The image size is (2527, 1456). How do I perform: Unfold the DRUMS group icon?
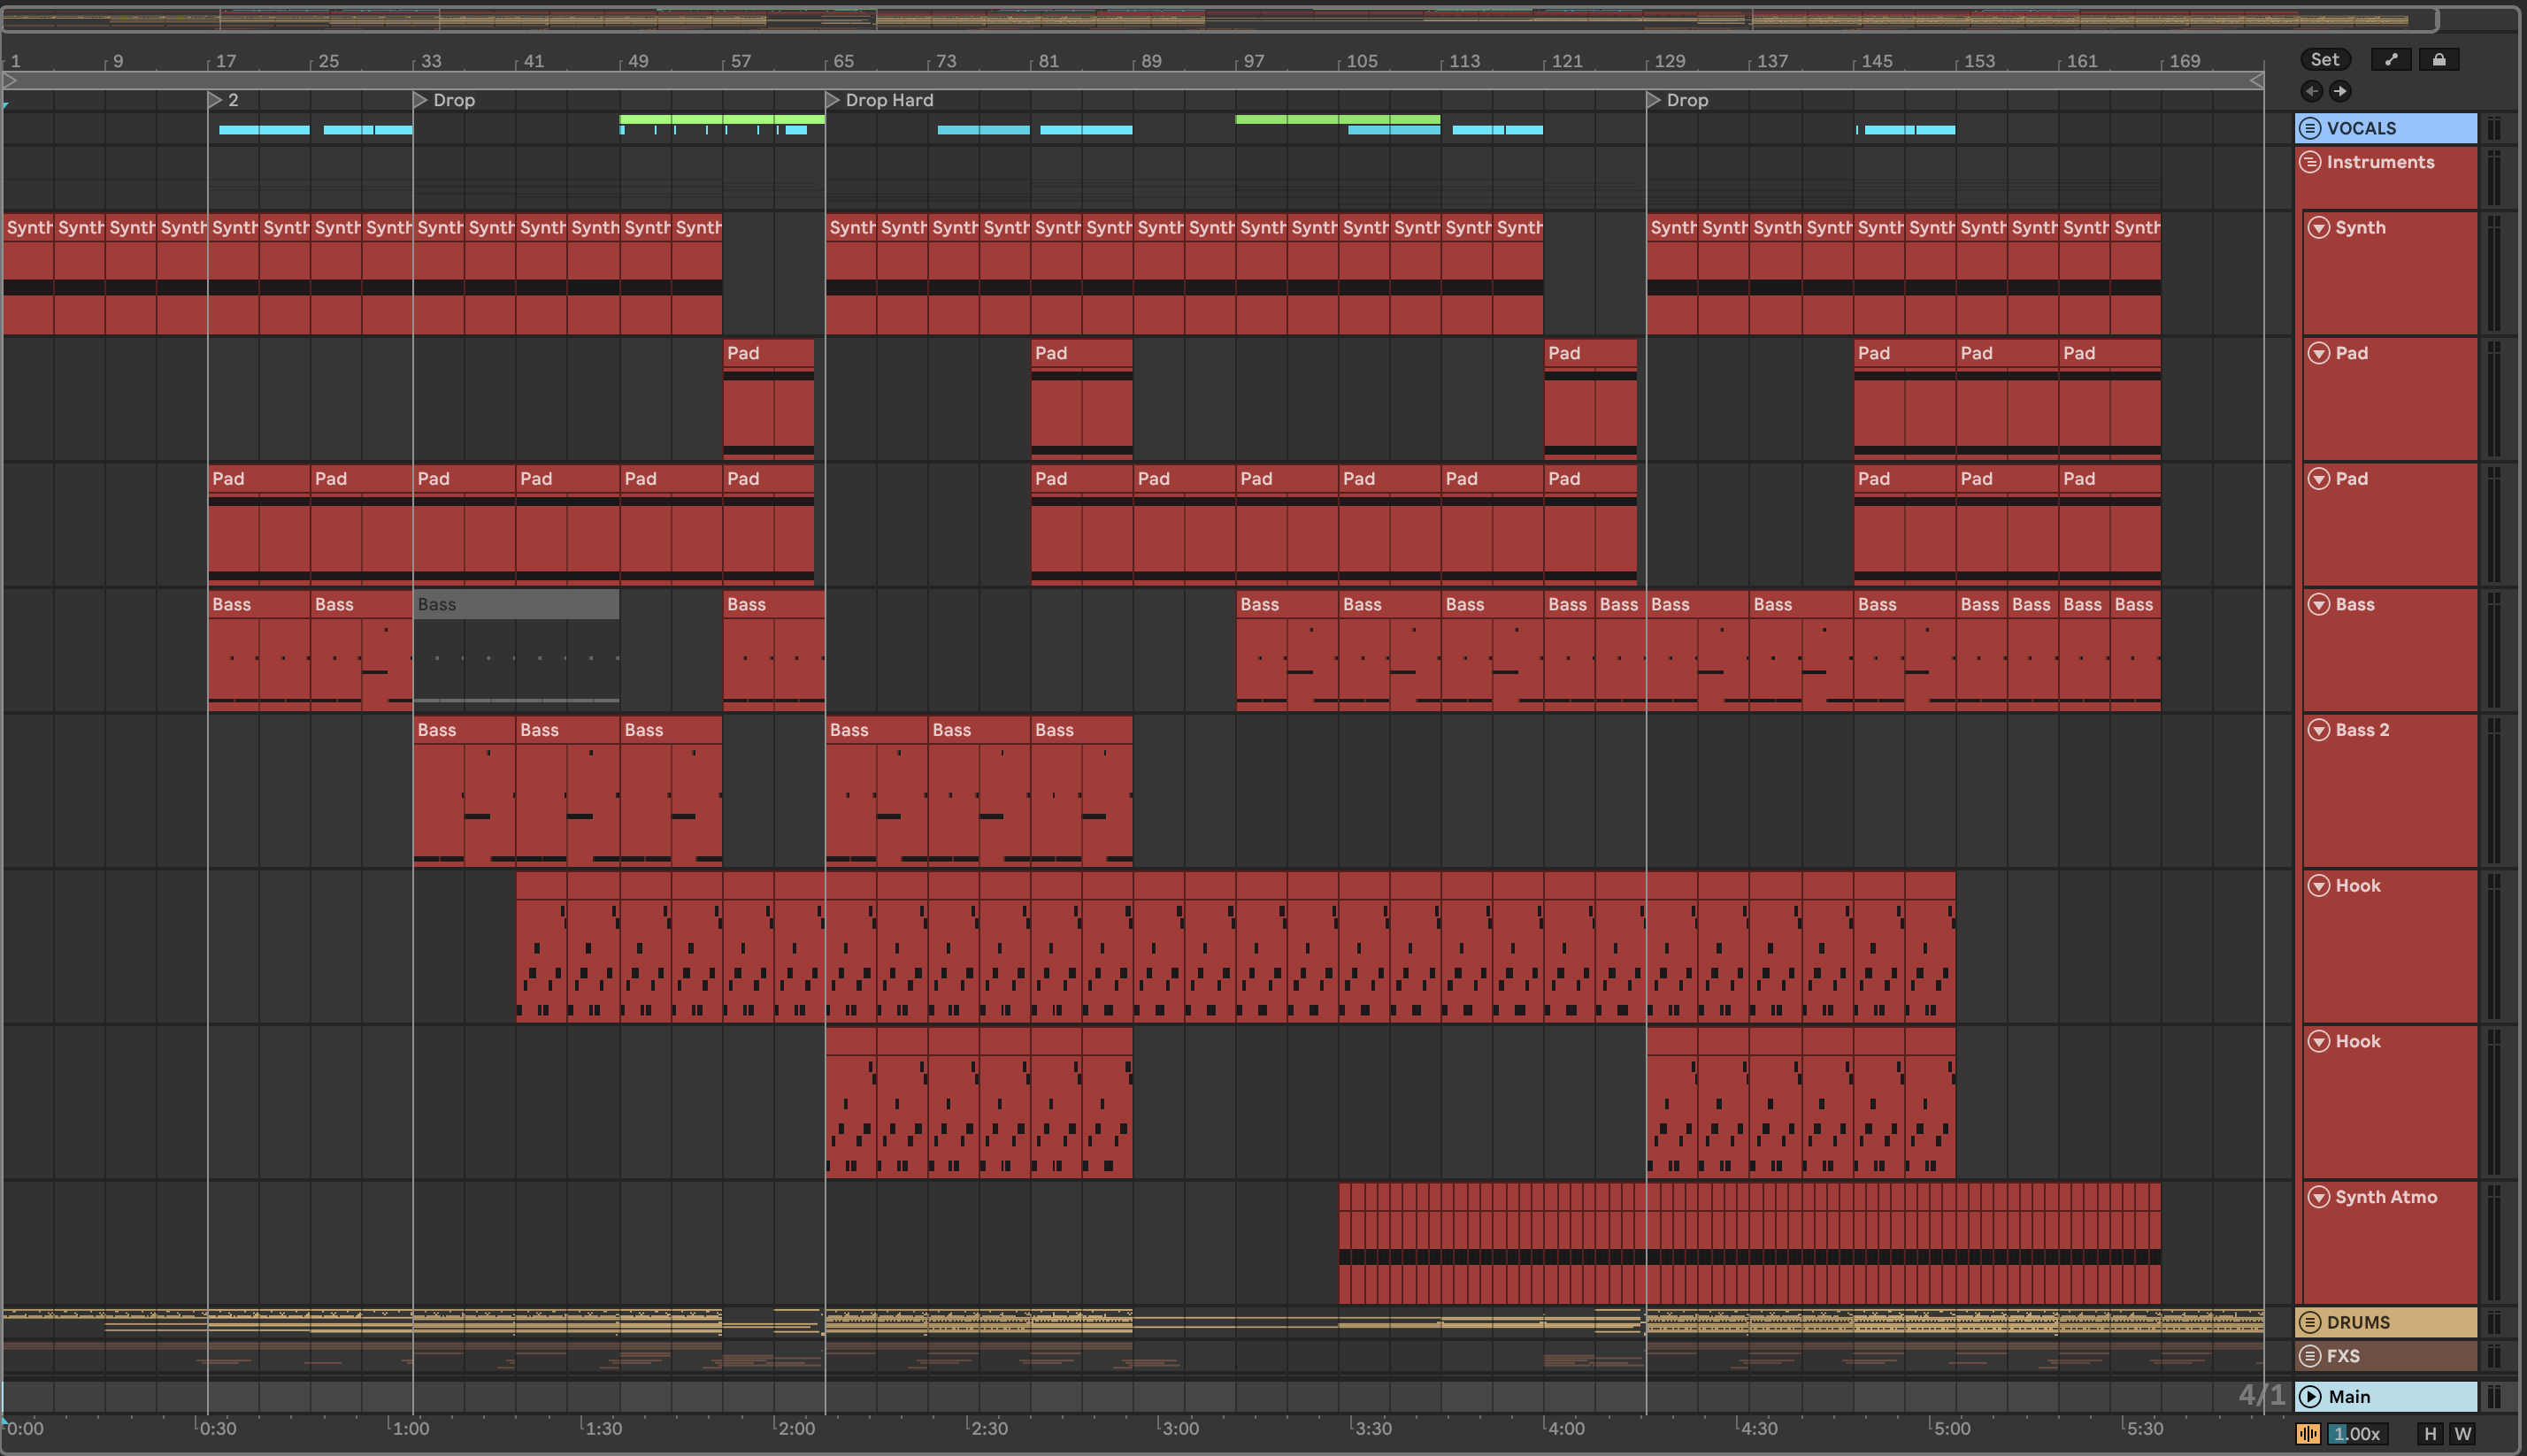(x=2310, y=1322)
